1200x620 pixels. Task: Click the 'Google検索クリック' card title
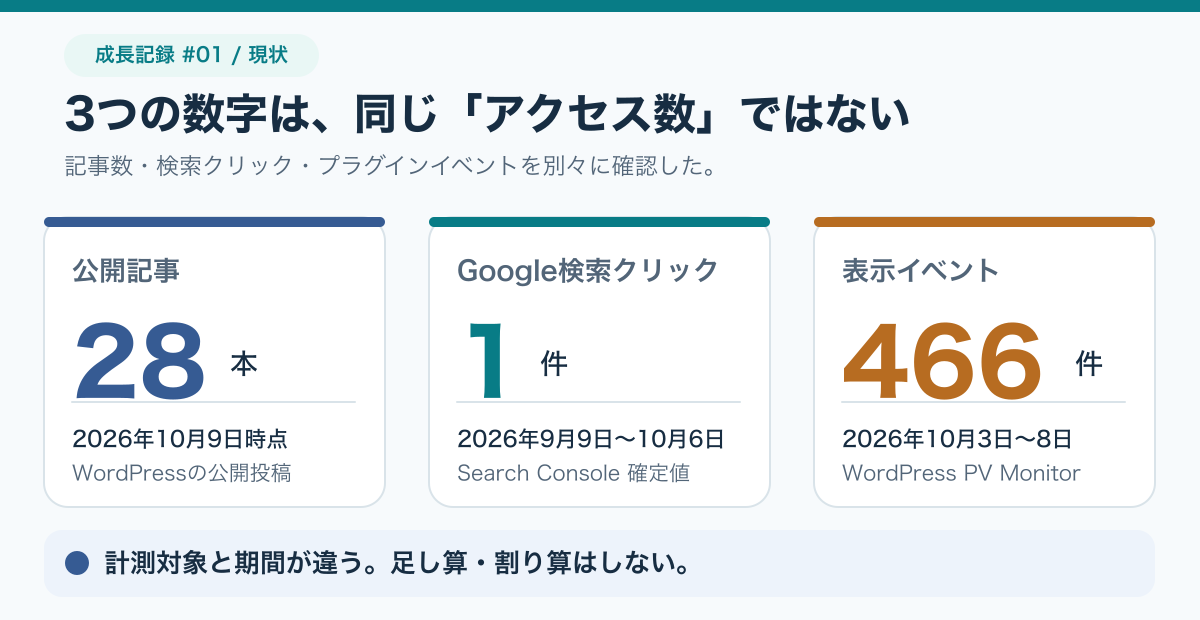(x=588, y=270)
